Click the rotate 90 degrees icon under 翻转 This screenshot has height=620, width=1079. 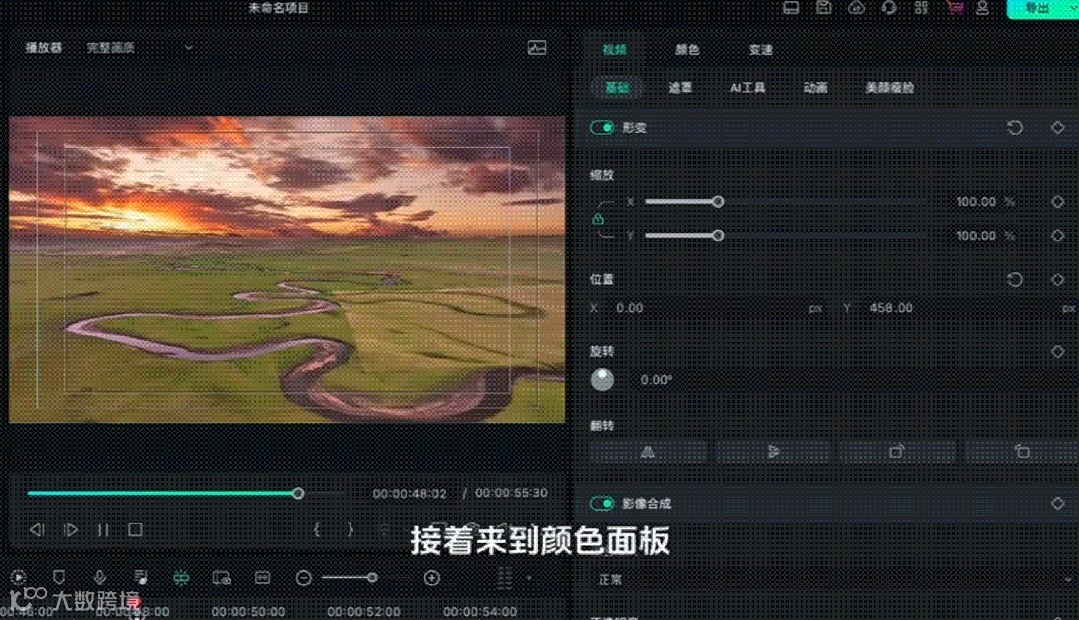click(897, 452)
